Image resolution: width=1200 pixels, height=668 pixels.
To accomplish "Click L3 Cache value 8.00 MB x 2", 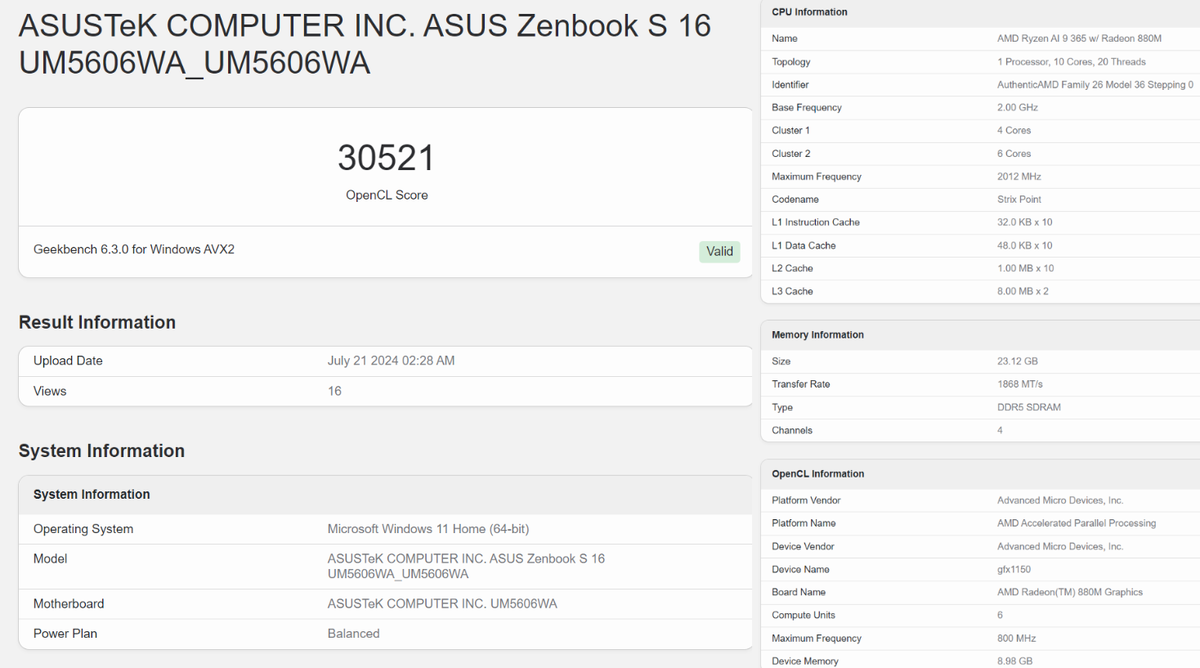I will click(x=1022, y=291).
